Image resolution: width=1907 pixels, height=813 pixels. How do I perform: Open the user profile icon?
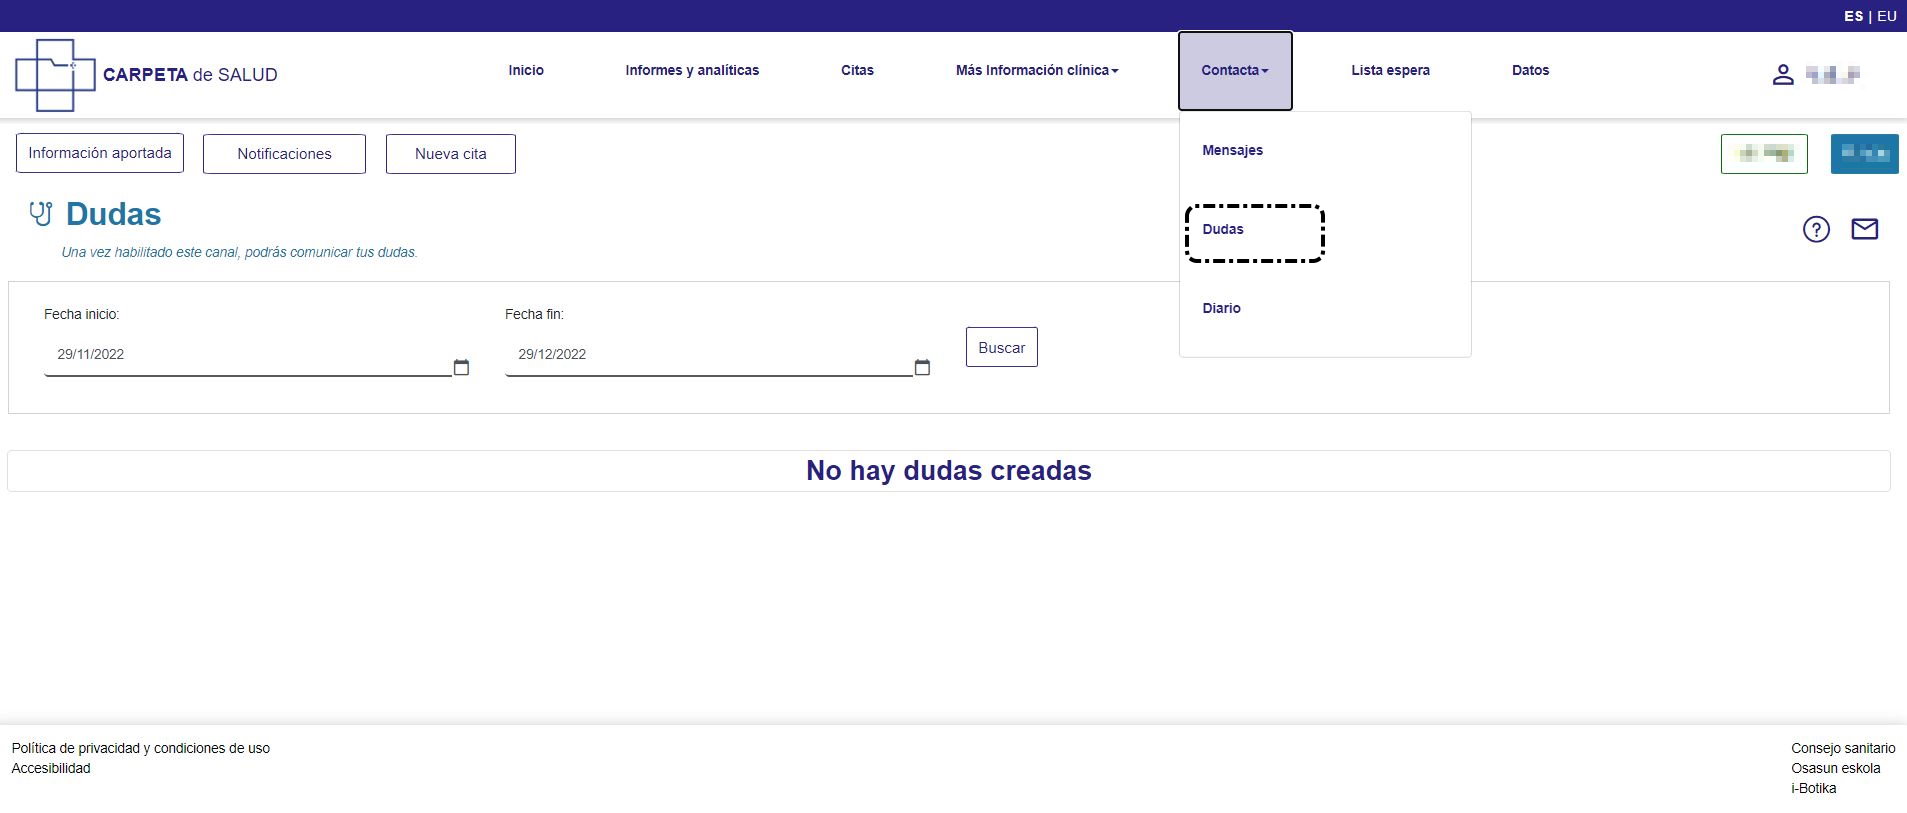(1783, 74)
